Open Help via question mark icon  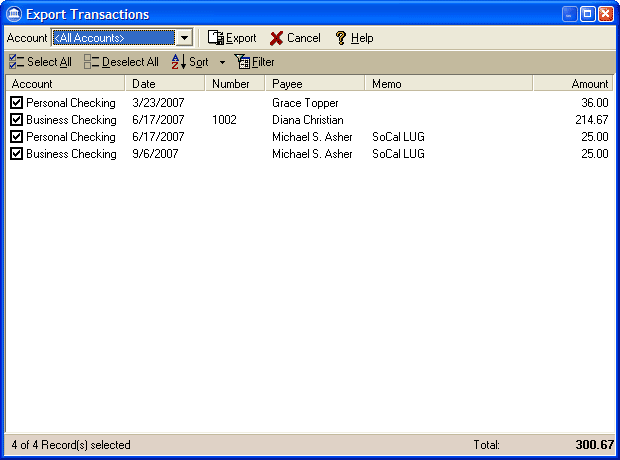pos(340,38)
